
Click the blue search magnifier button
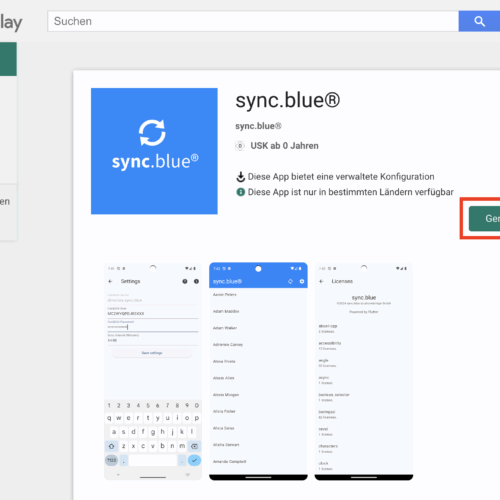point(479,21)
